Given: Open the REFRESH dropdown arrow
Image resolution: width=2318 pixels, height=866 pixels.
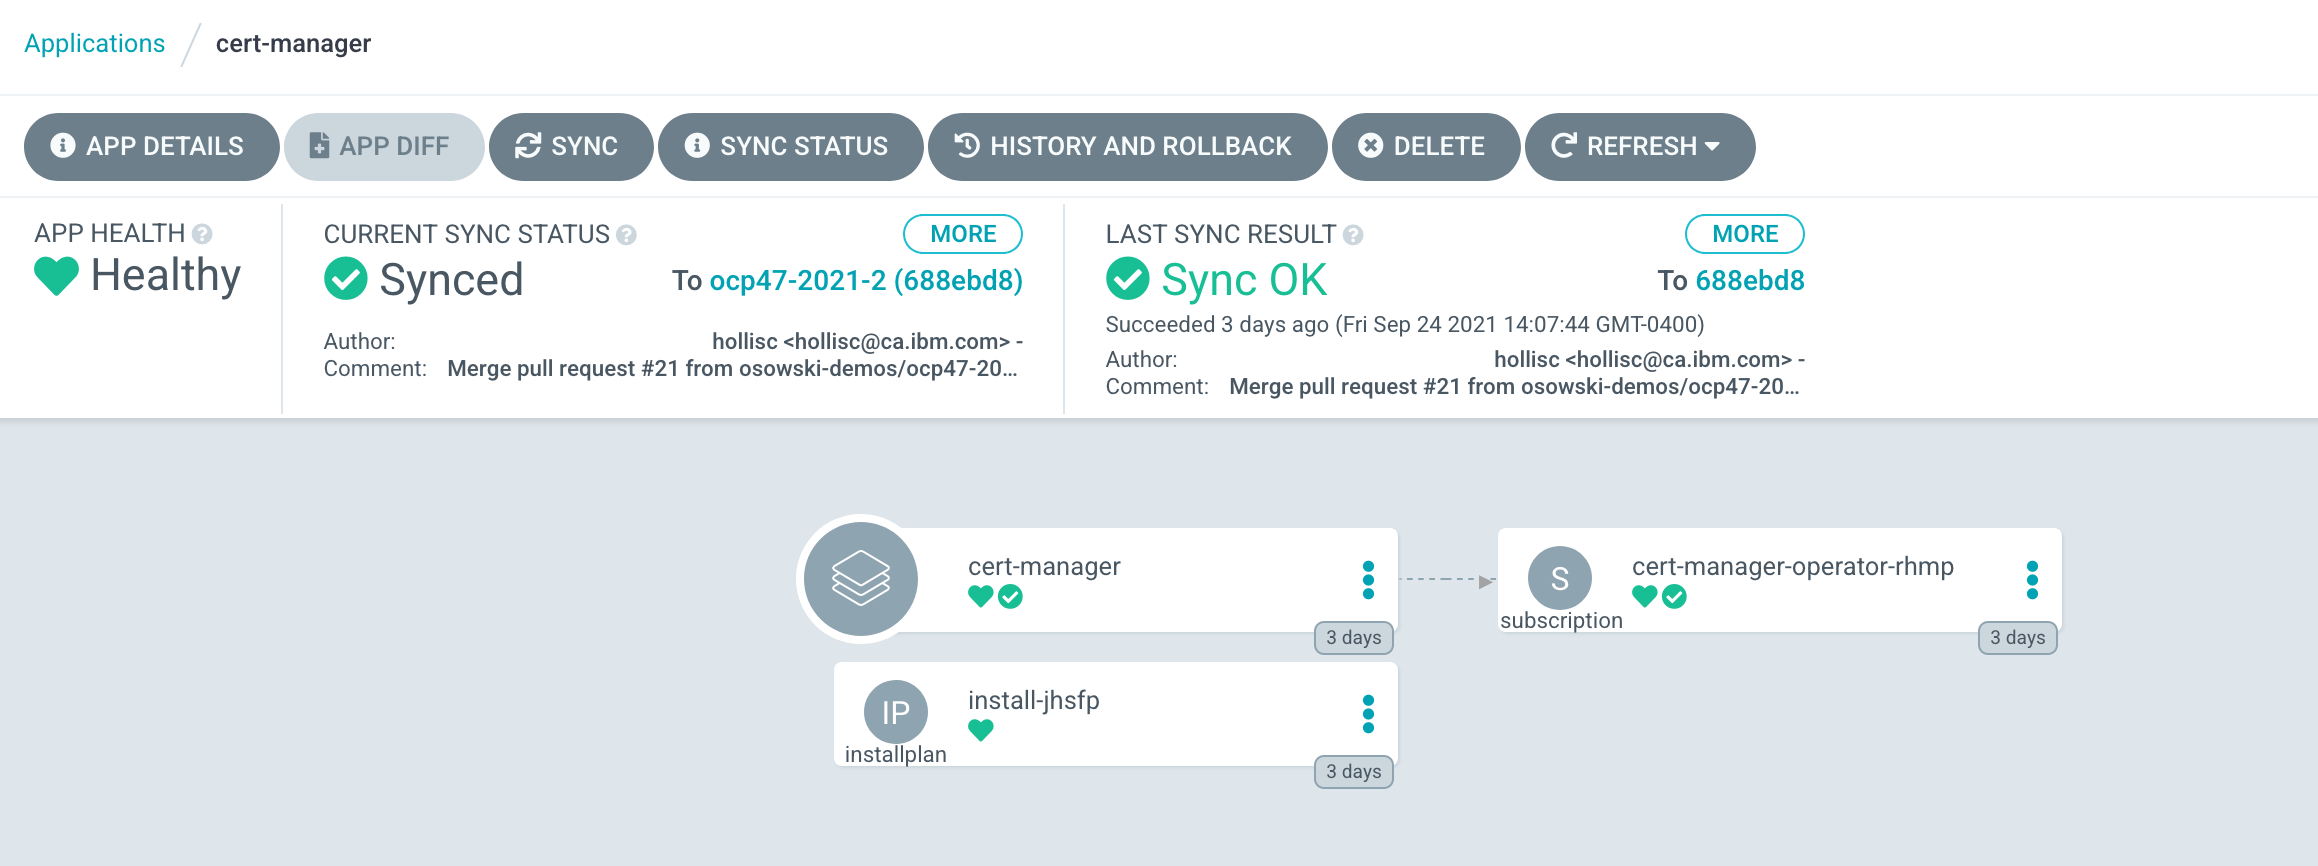Looking at the screenshot, I should coord(1712,146).
